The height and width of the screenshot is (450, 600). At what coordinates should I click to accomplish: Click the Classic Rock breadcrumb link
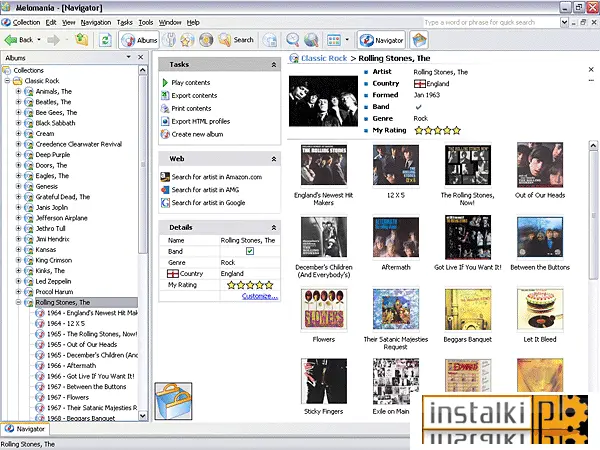pos(324,58)
